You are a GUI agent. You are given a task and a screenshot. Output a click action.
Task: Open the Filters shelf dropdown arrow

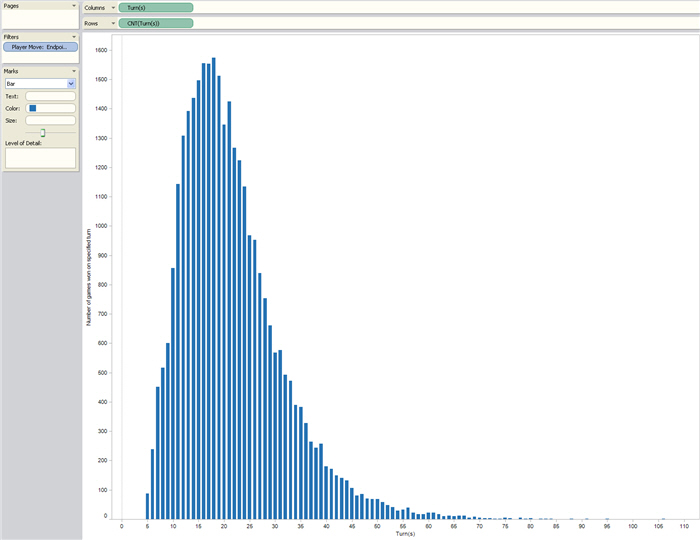(x=74, y=37)
